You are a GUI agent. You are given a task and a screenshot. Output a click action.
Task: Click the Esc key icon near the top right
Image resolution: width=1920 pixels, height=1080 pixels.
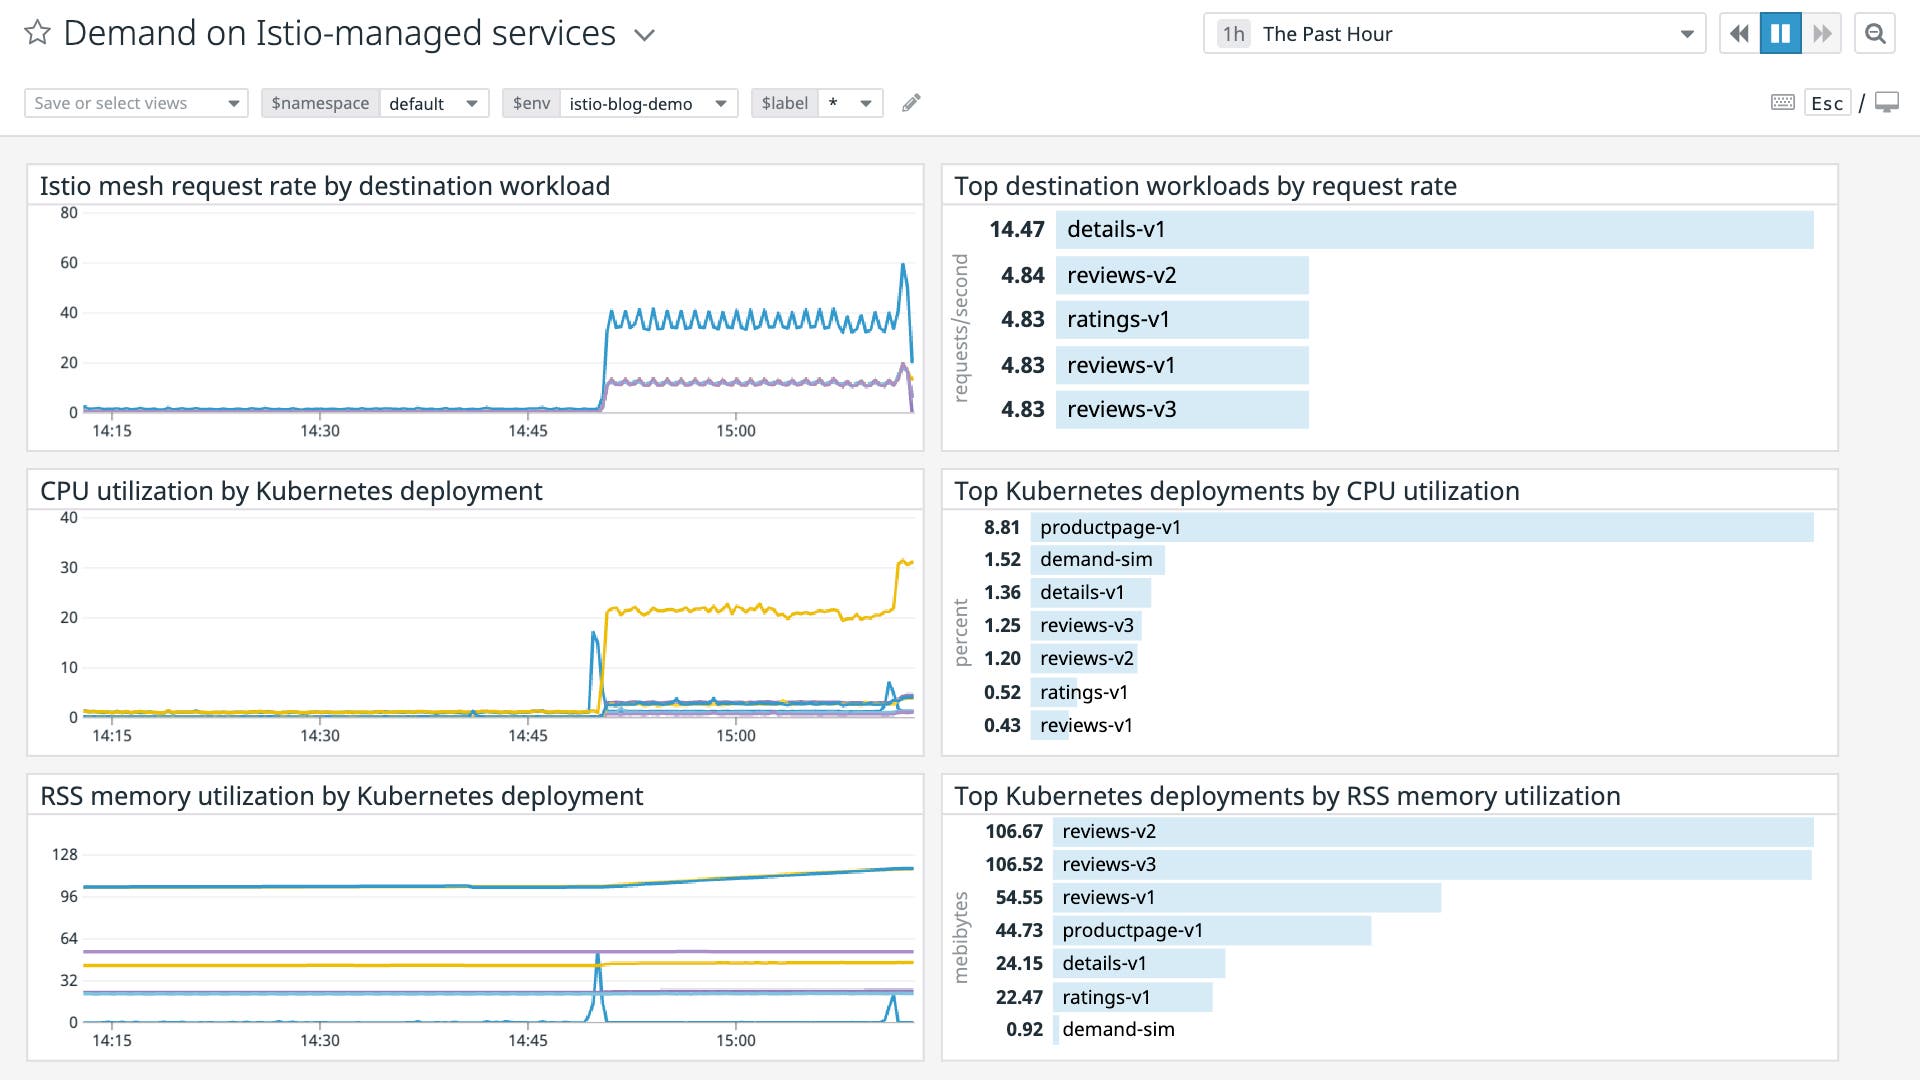pyautogui.click(x=1827, y=103)
